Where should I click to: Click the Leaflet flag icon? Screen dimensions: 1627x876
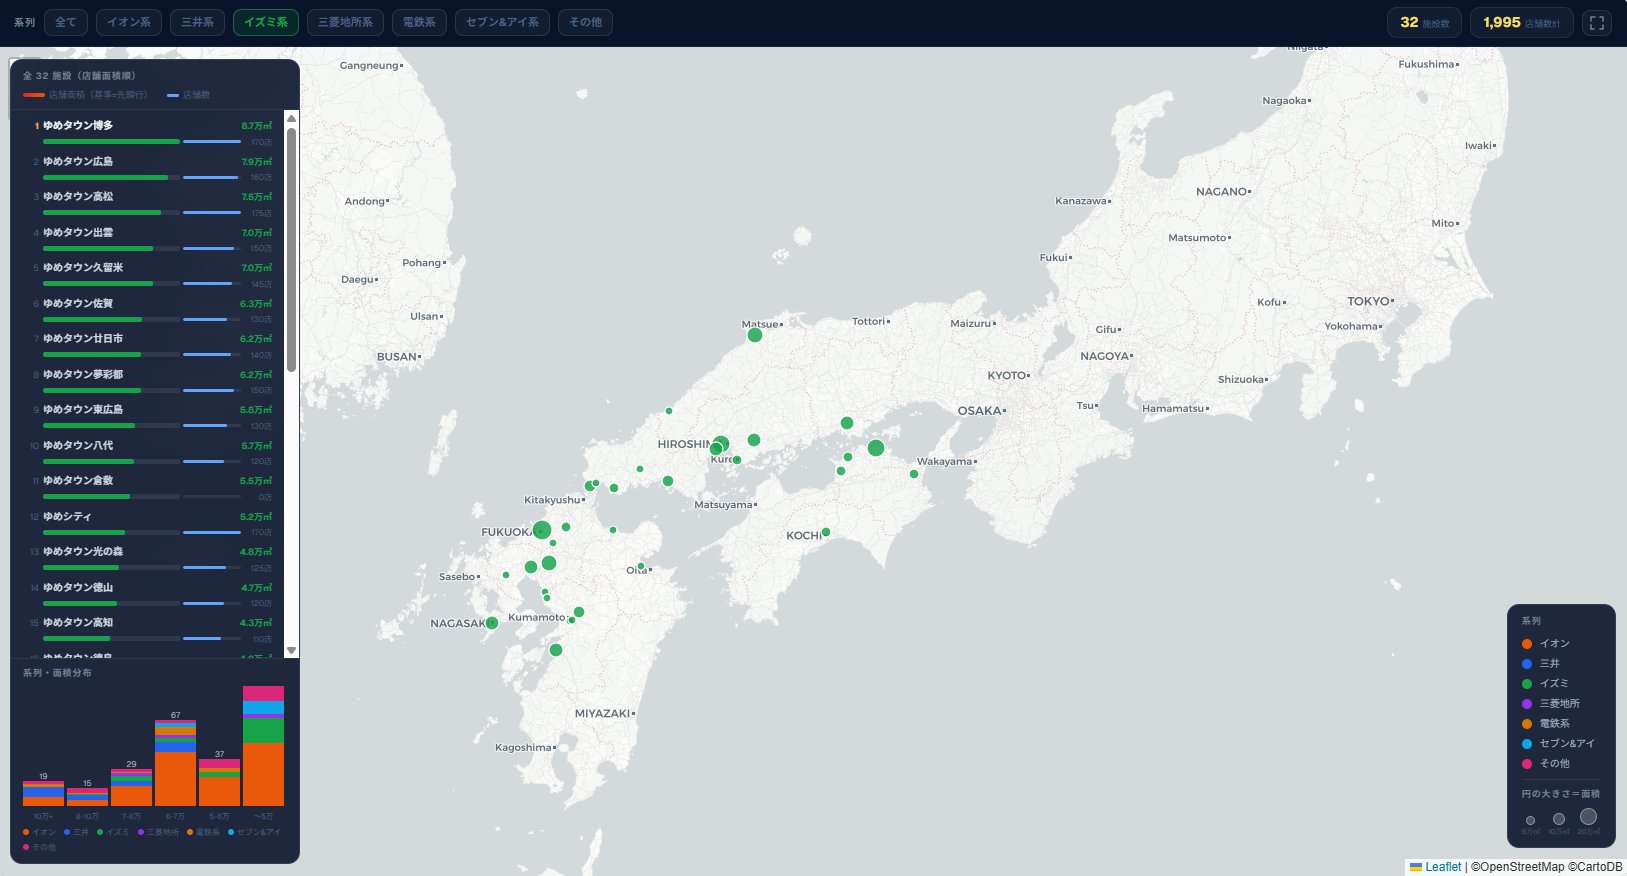[x=1416, y=867]
